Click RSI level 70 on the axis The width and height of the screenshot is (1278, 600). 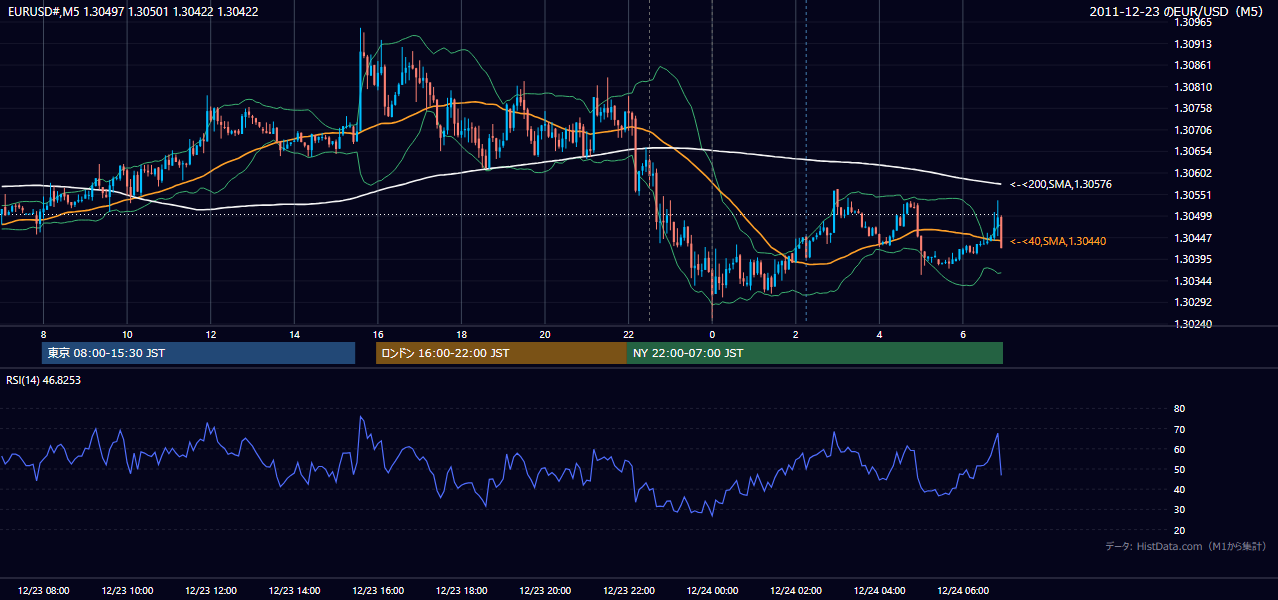point(1179,429)
